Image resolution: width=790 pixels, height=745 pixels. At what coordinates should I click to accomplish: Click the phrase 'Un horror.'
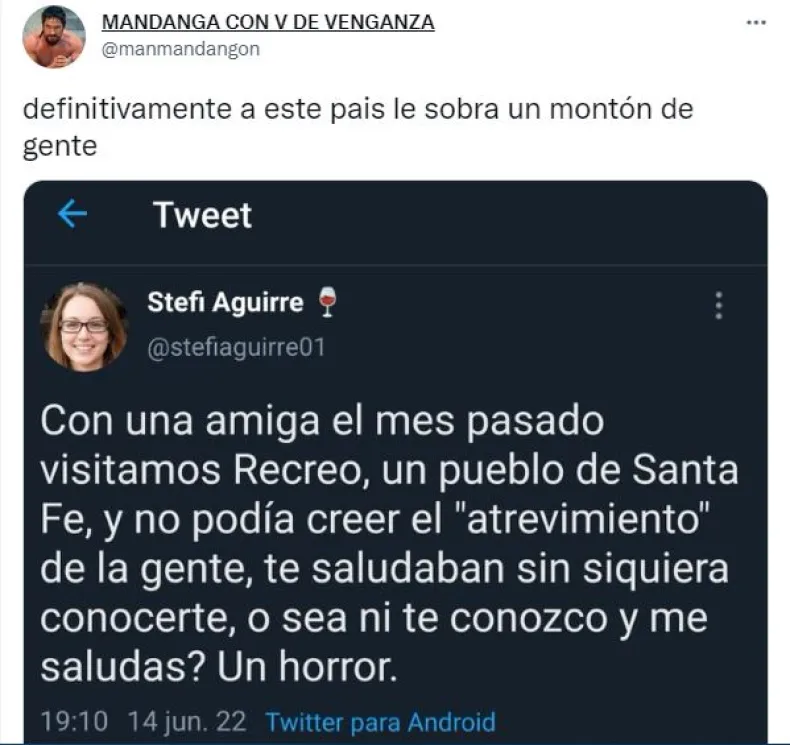point(307,666)
